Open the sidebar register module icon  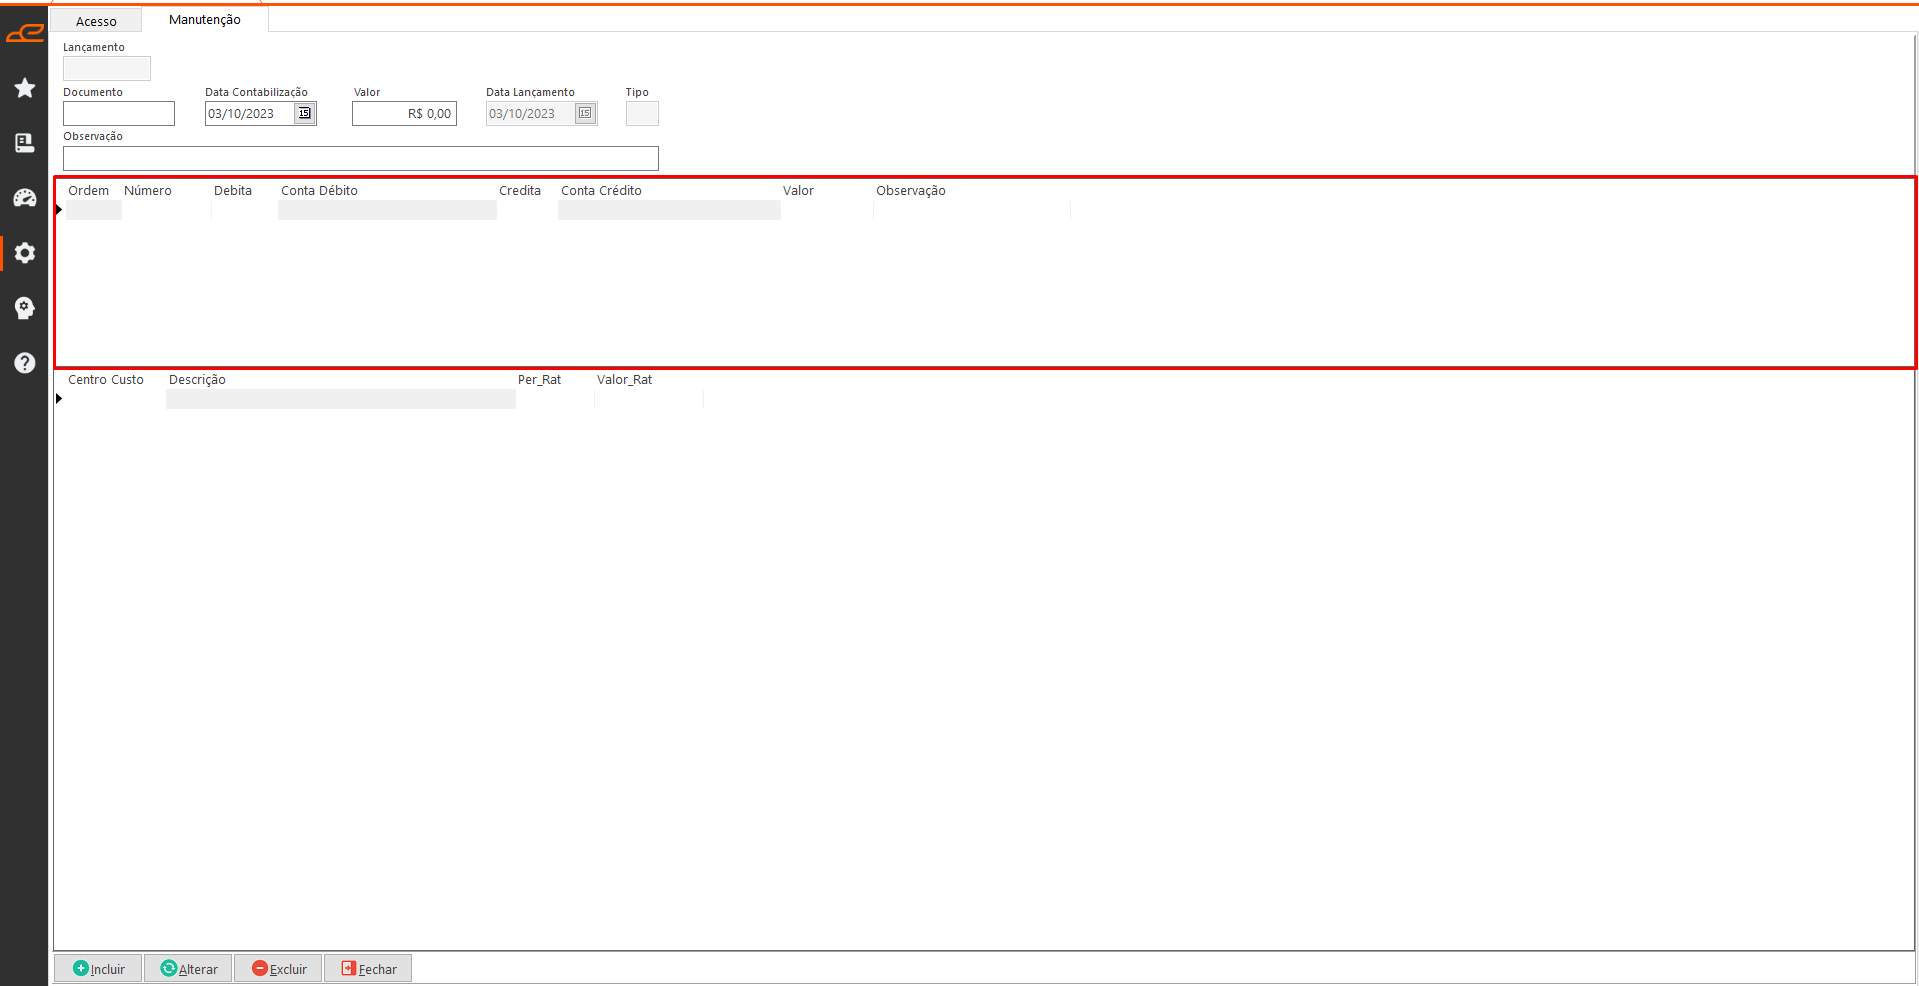pos(25,143)
